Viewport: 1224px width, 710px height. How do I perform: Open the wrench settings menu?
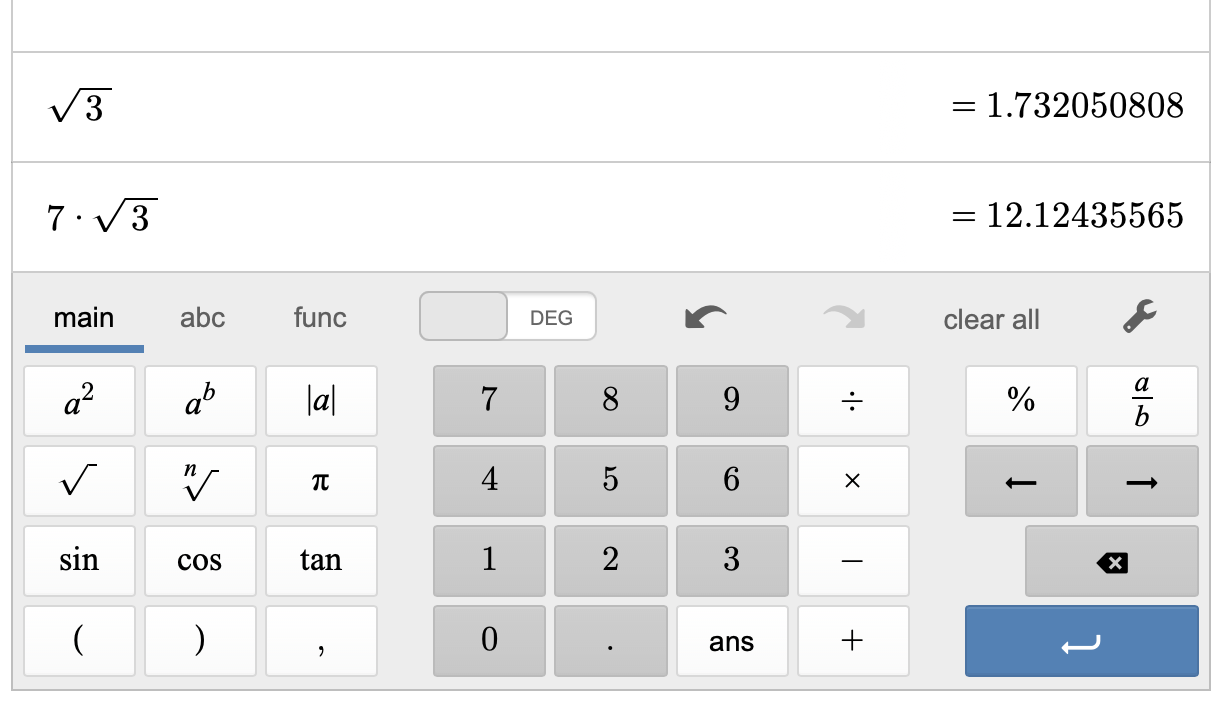tap(1139, 318)
